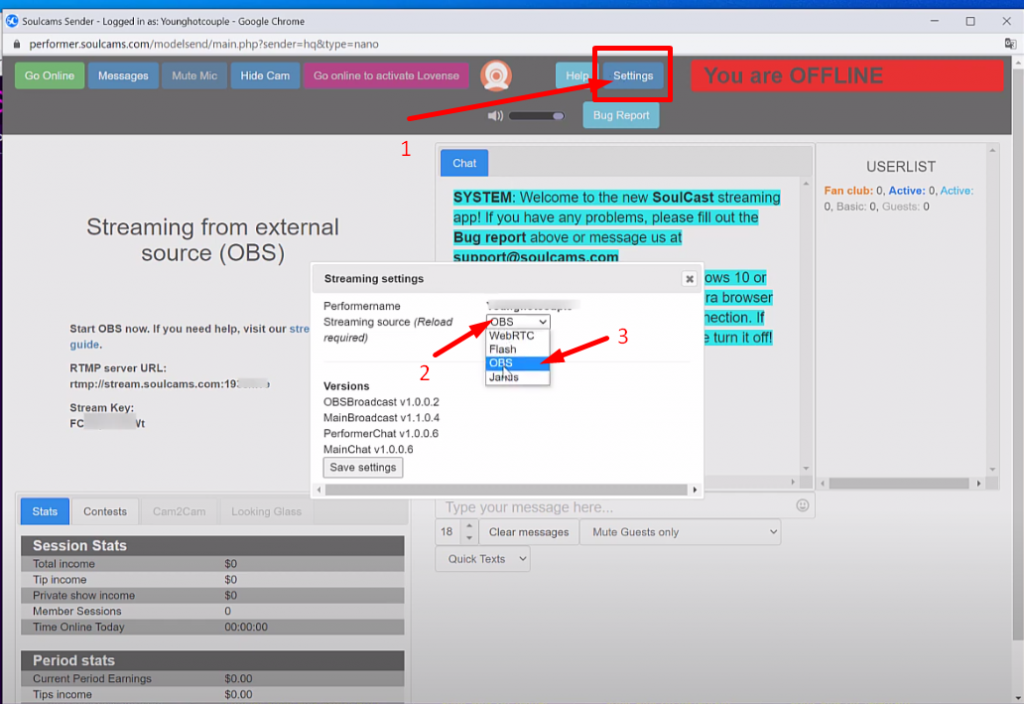
Task: Click the chat panel scroll-up arrow
Action: [x=806, y=184]
